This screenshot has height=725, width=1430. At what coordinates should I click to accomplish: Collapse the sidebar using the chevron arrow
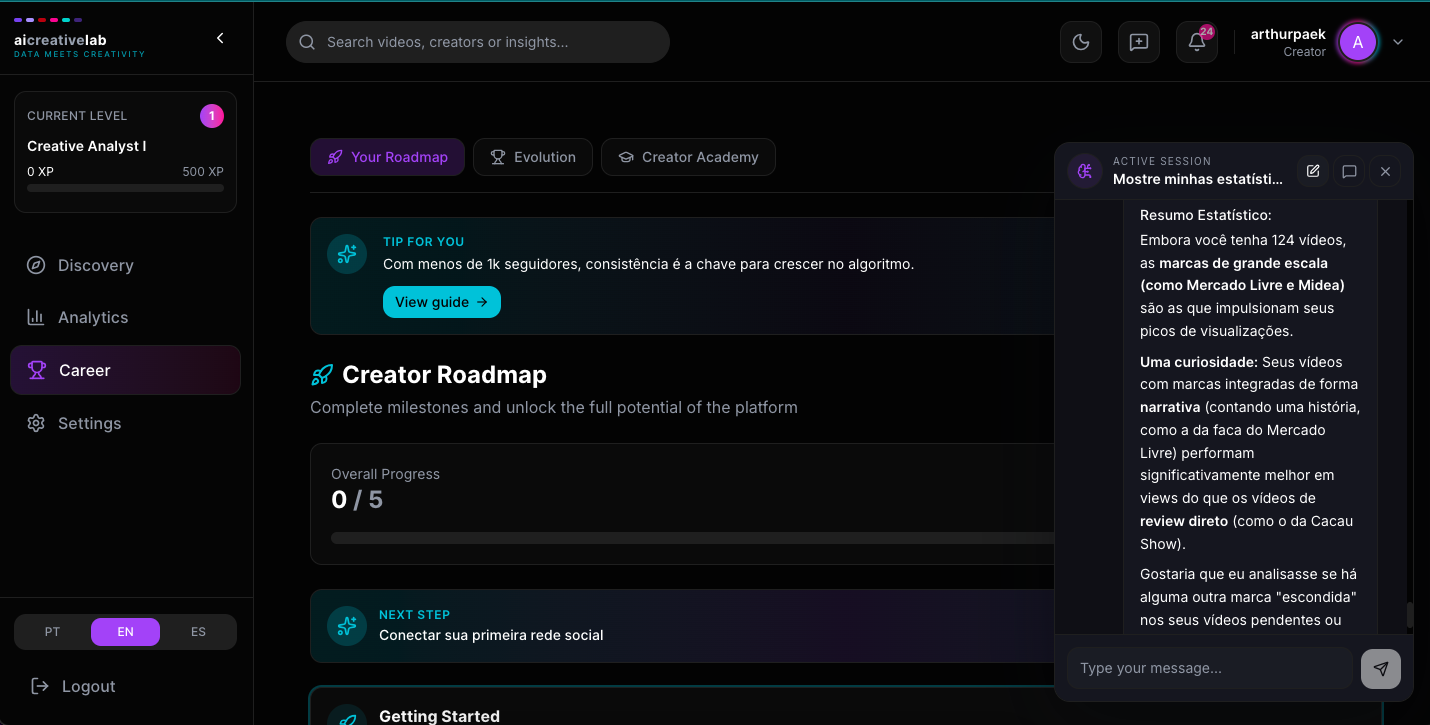220,37
